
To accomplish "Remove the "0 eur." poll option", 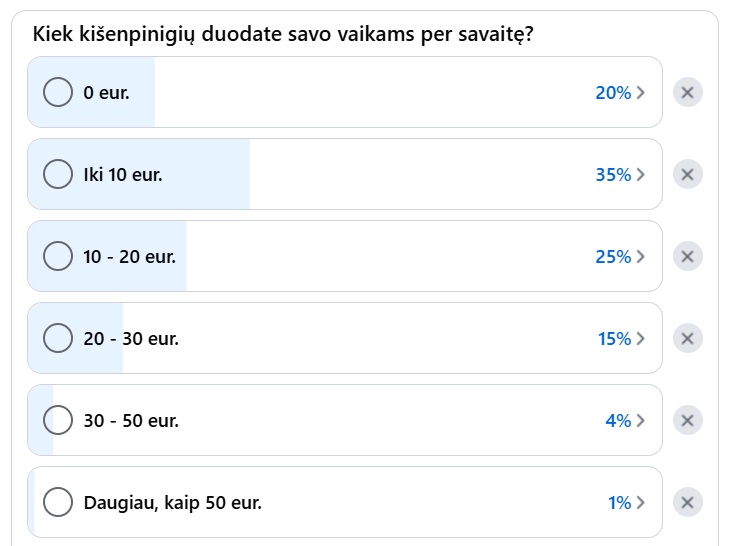I will (x=688, y=92).
